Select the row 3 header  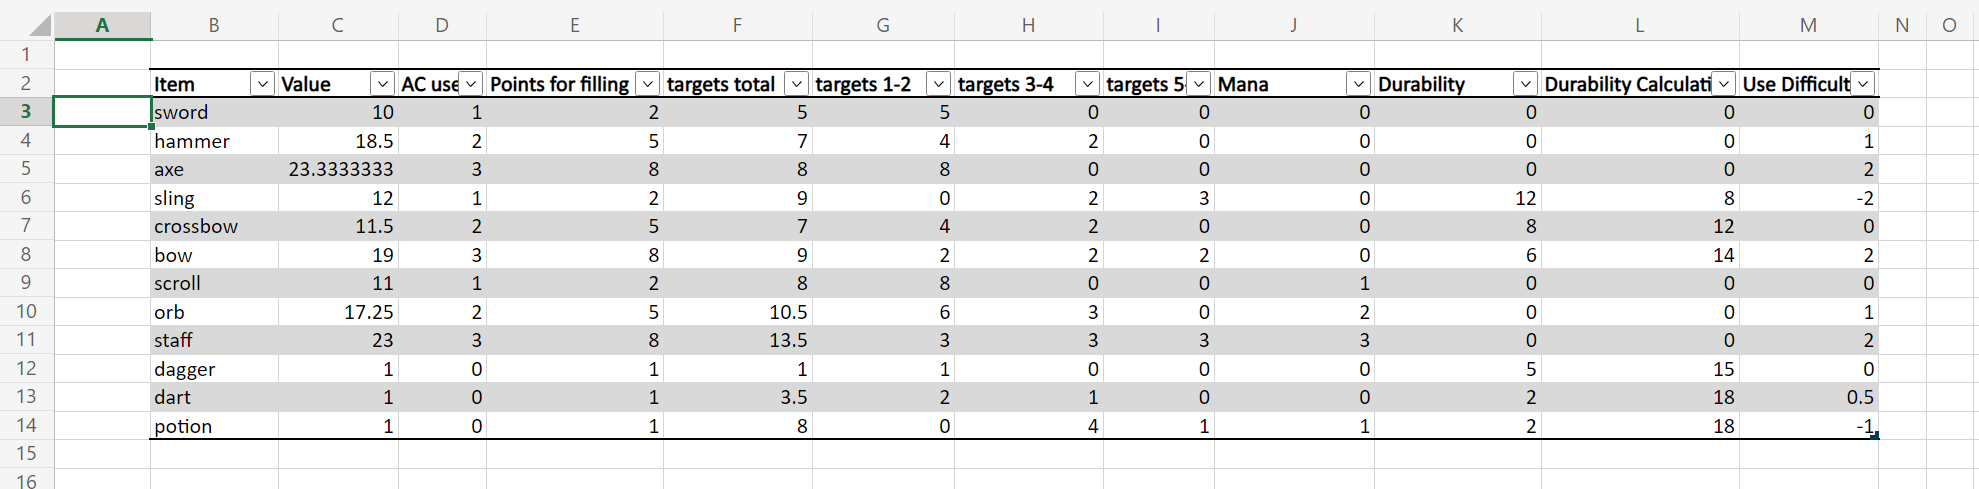[x=26, y=112]
